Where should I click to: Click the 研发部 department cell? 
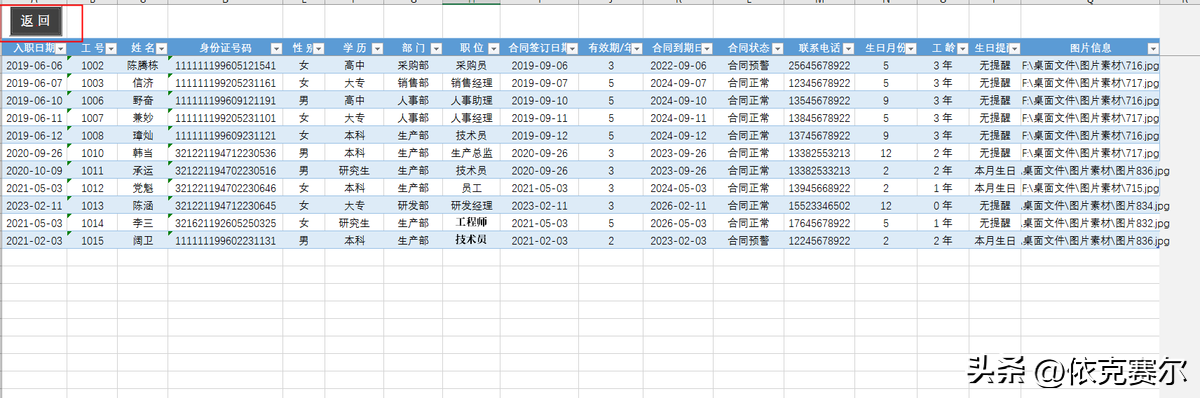(413, 205)
